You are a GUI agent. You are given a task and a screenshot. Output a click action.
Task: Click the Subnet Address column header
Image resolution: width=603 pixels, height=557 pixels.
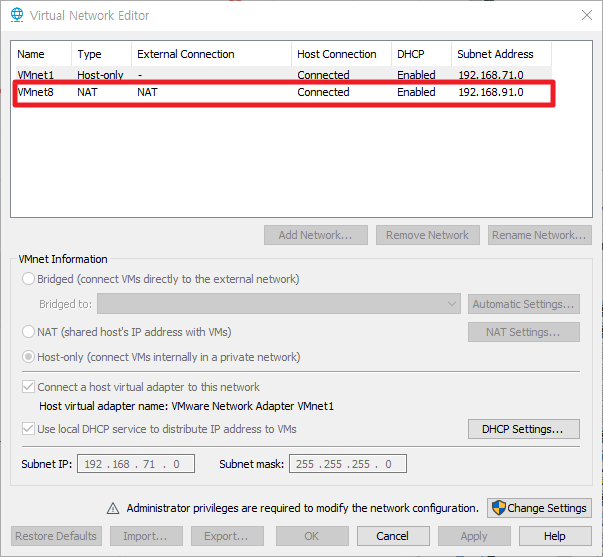[x=501, y=54]
